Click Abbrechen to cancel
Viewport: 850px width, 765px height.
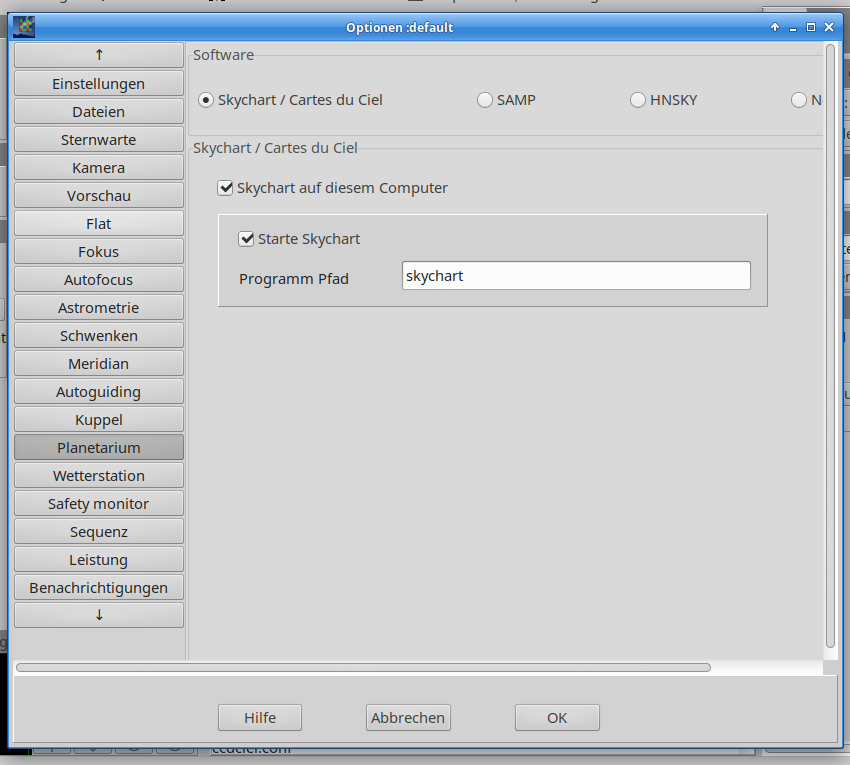coord(408,718)
